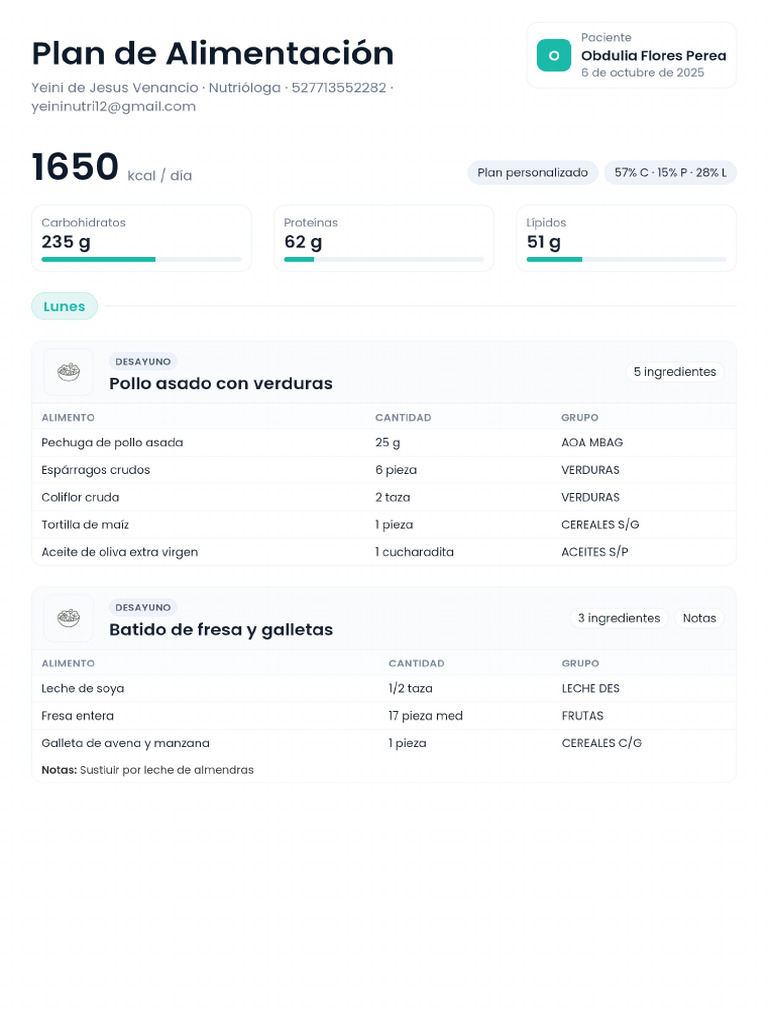Viewport: 768px width, 1024px height.
Task: Click the date 6 de octubre de 2025
Action: tap(643, 72)
